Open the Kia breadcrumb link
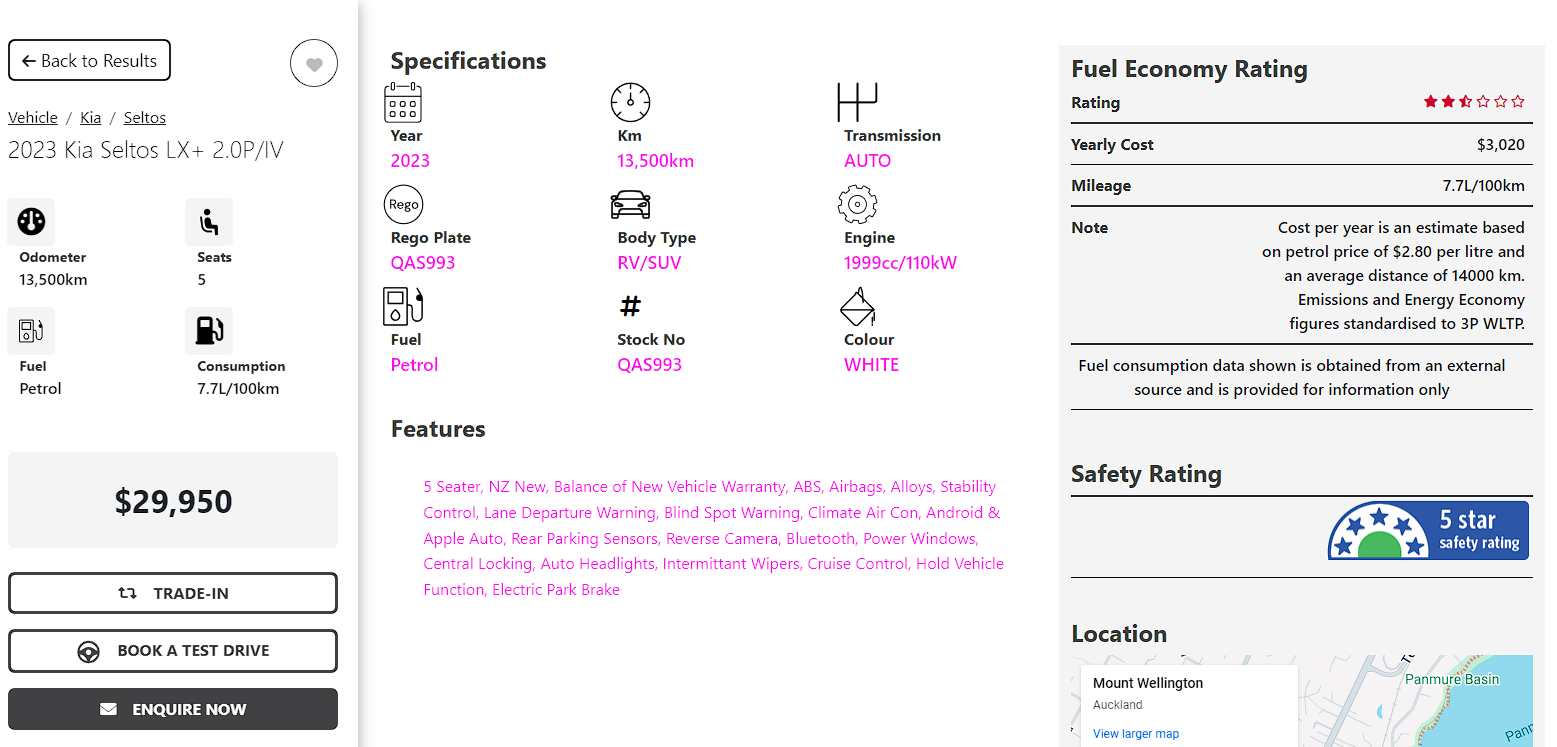The height and width of the screenshot is (747, 1557). [91, 117]
